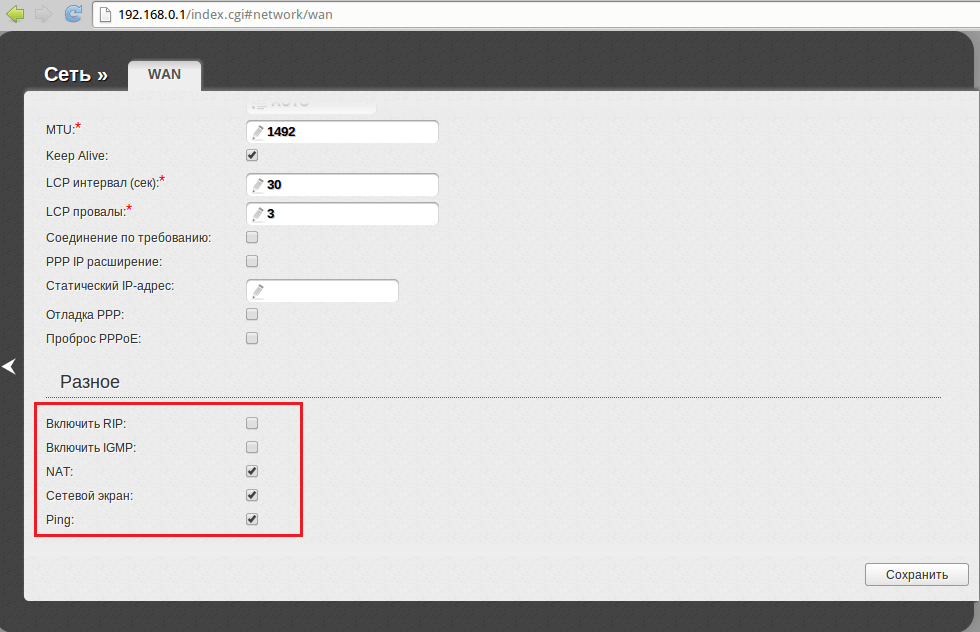Enable Соединение по требованию checkbox
This screenshot has height=632, width=980.
tap(252, 238)
